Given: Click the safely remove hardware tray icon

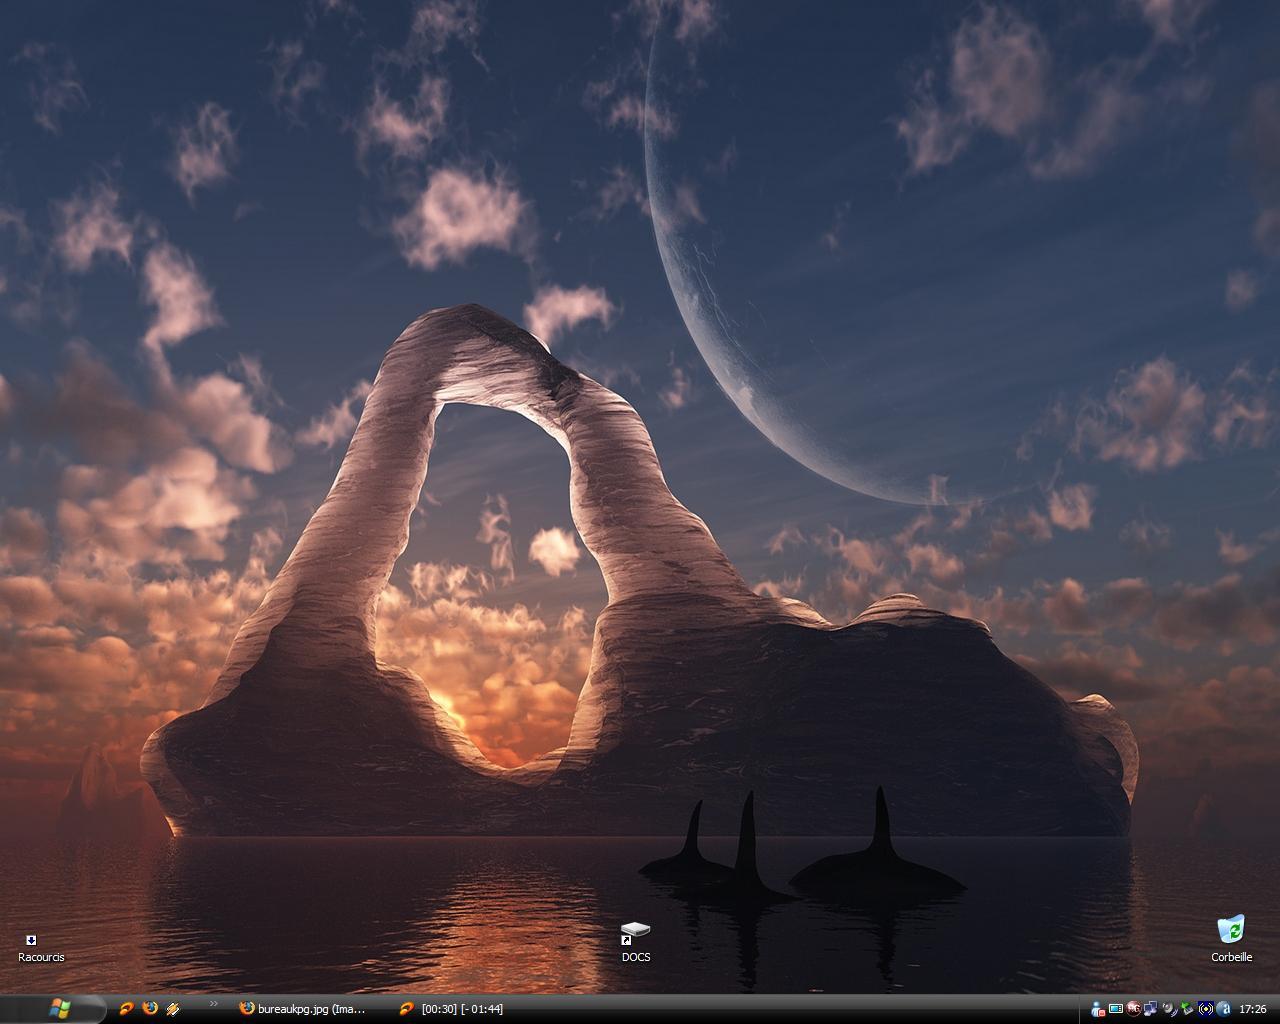Looking at the screenshot, I should 1187,1009.
